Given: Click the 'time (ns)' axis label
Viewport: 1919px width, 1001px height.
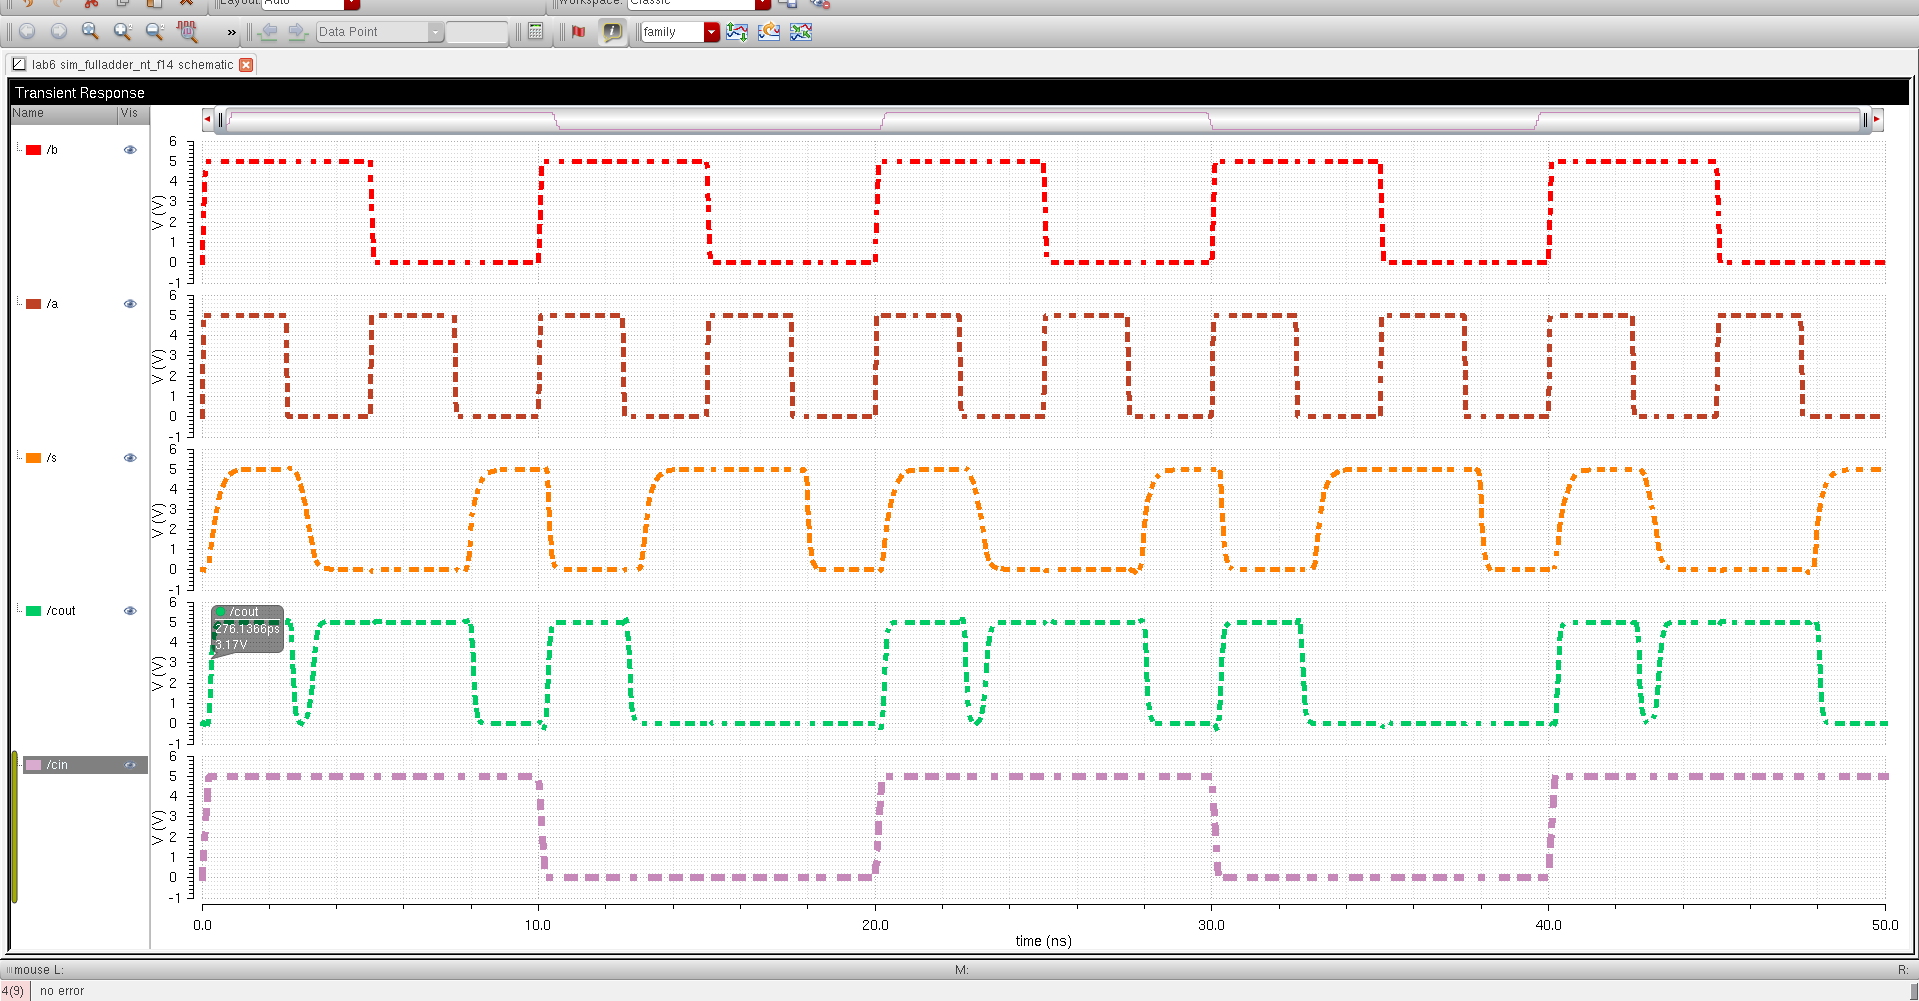Looking at the screenshot, I should (1043, 941).
